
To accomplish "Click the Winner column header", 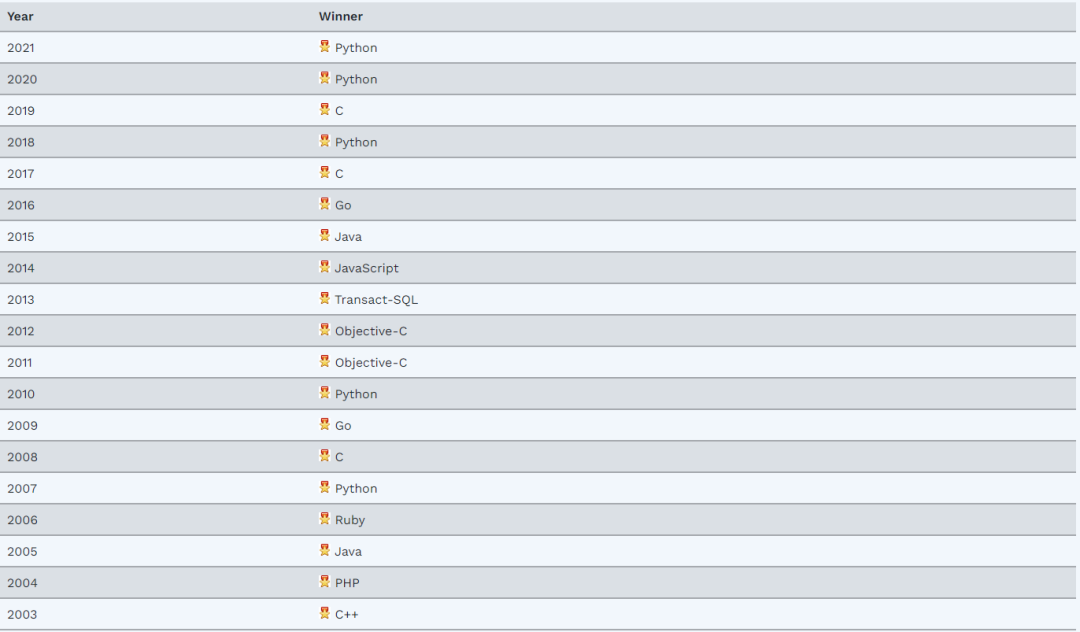I will tap(341, 16).
